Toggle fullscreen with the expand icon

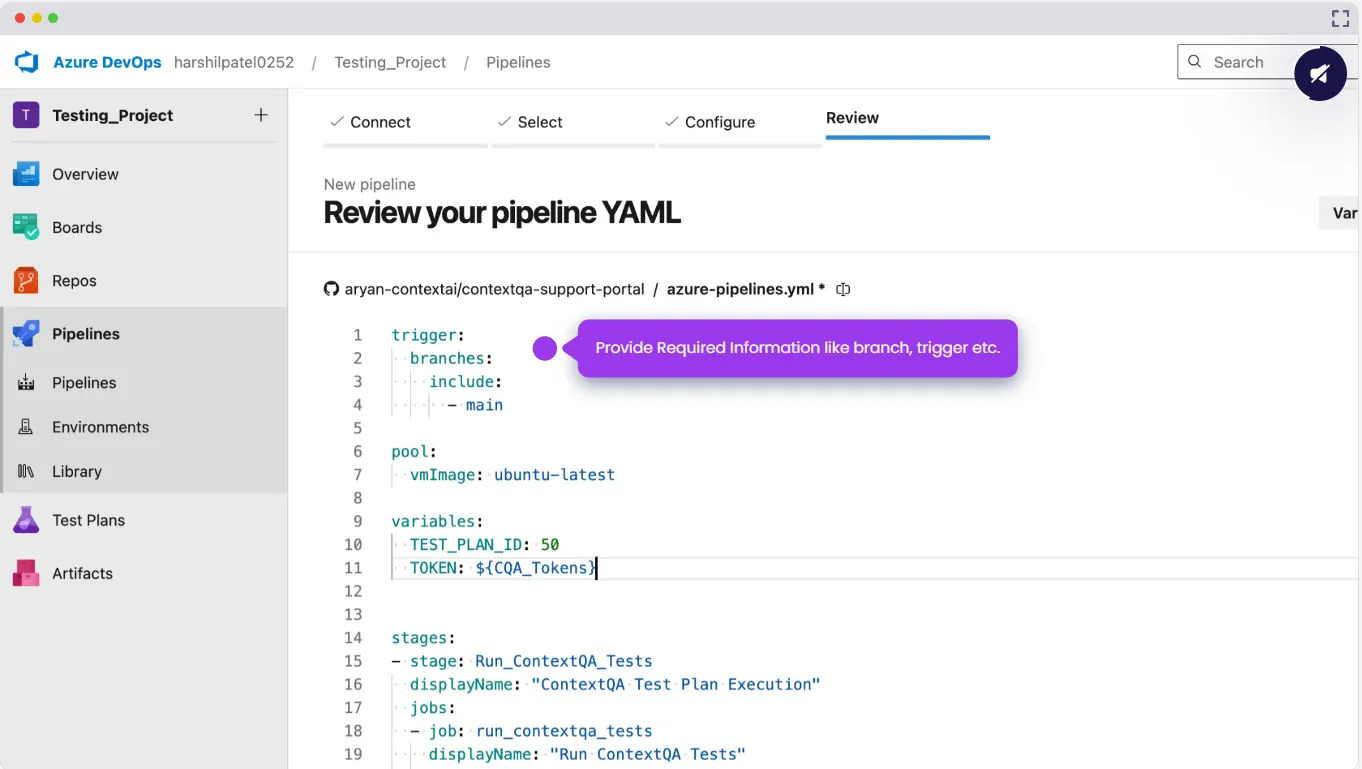pos(1340,18)
